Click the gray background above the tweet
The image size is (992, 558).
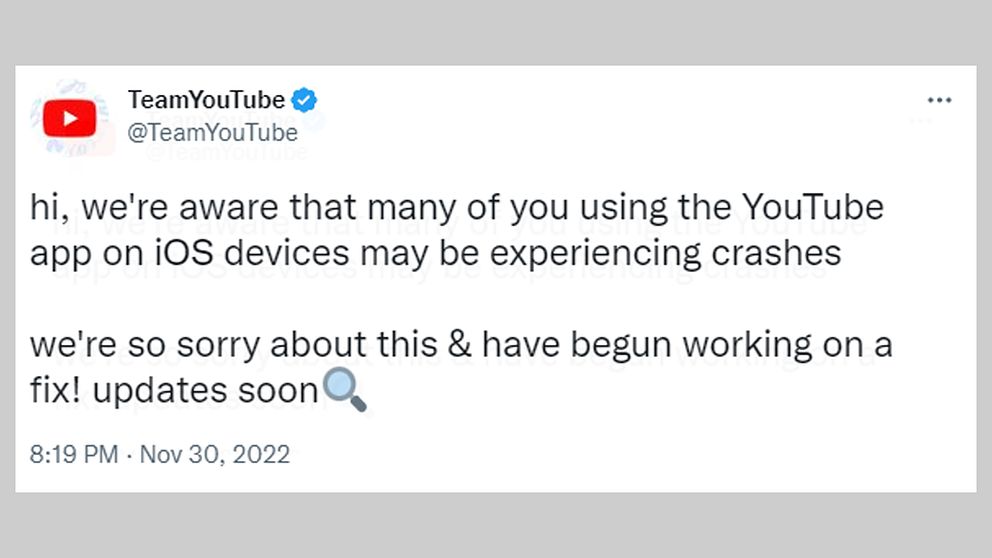click(x=496, y=32)
